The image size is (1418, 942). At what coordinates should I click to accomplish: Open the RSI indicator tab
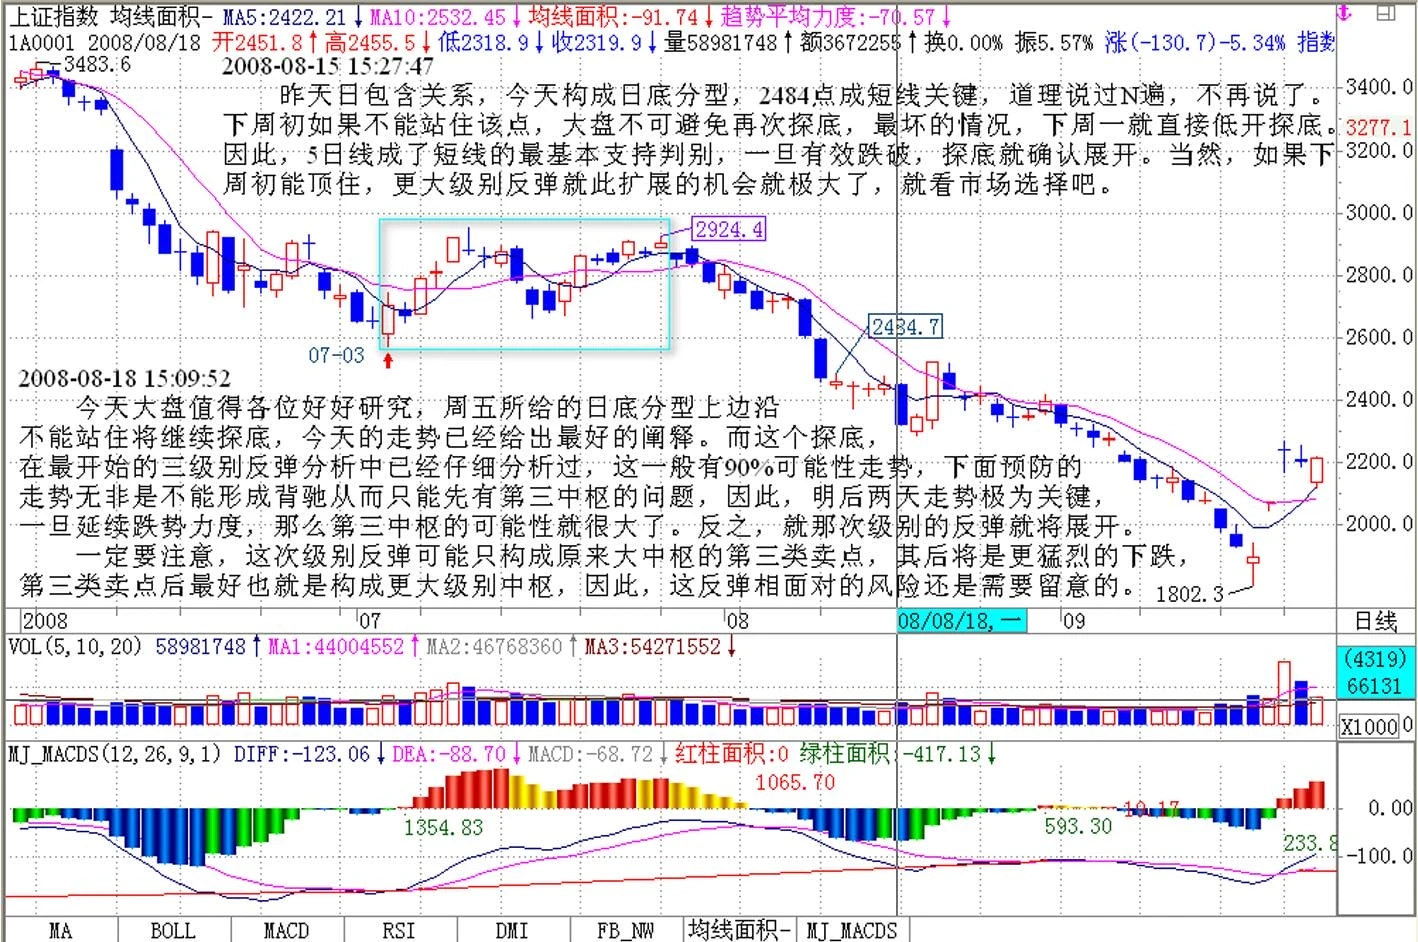(x=398, y=930)
